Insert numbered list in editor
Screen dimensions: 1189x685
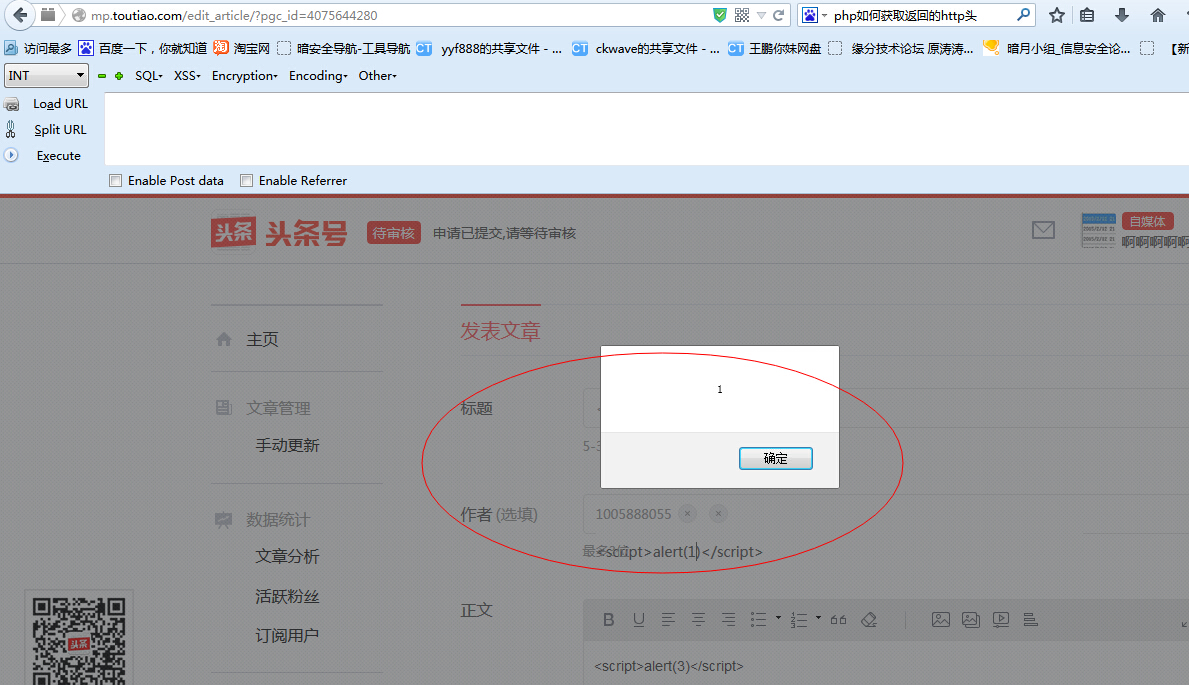tap(798, 620)
